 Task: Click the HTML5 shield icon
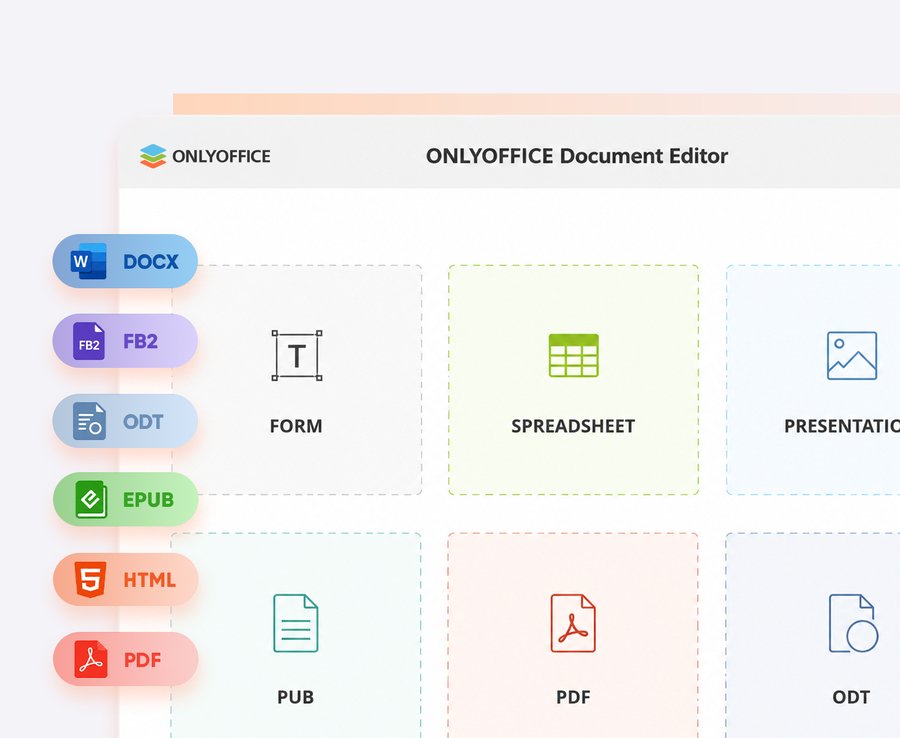click(x=91, y=580)
